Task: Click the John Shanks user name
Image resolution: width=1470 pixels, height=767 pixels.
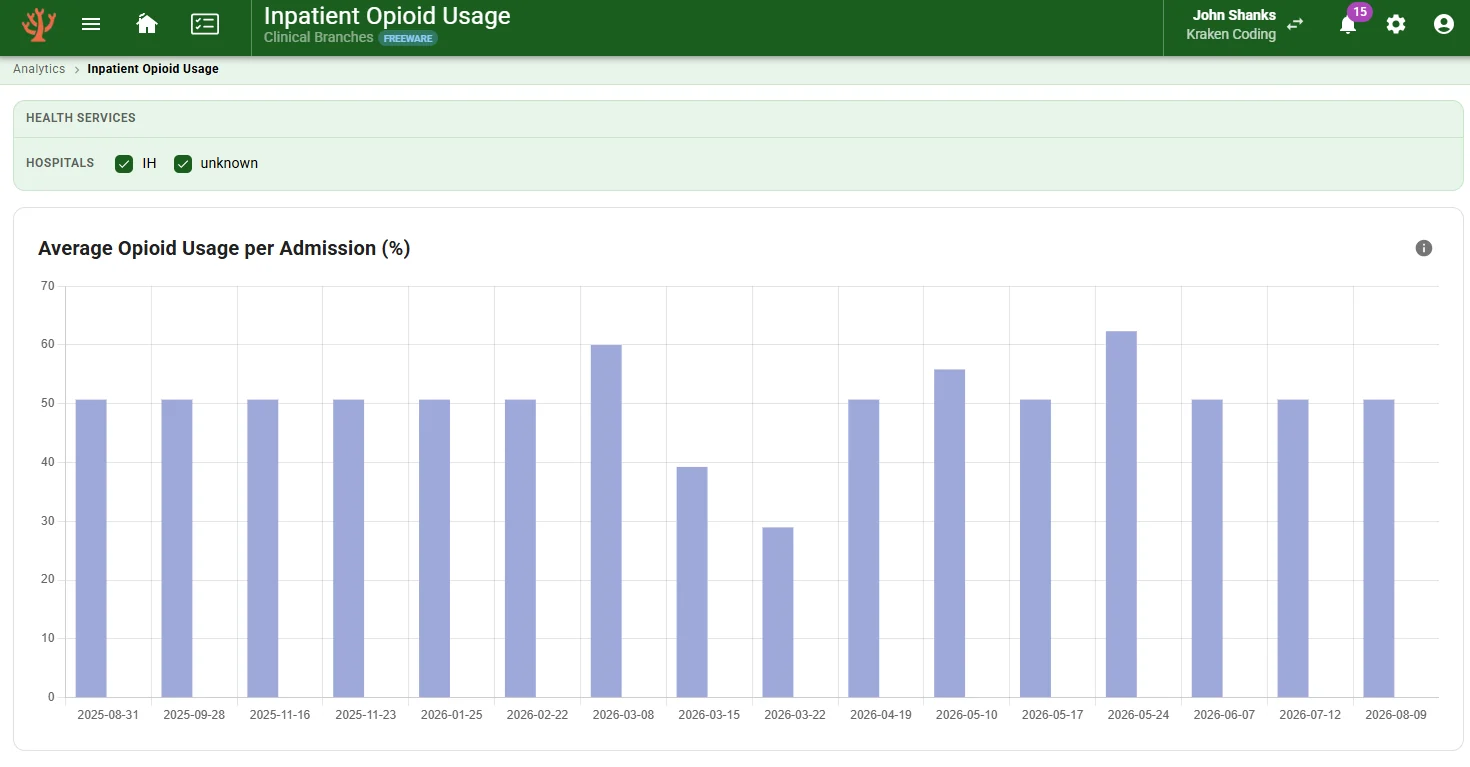Action: (x=1234, y=15)
